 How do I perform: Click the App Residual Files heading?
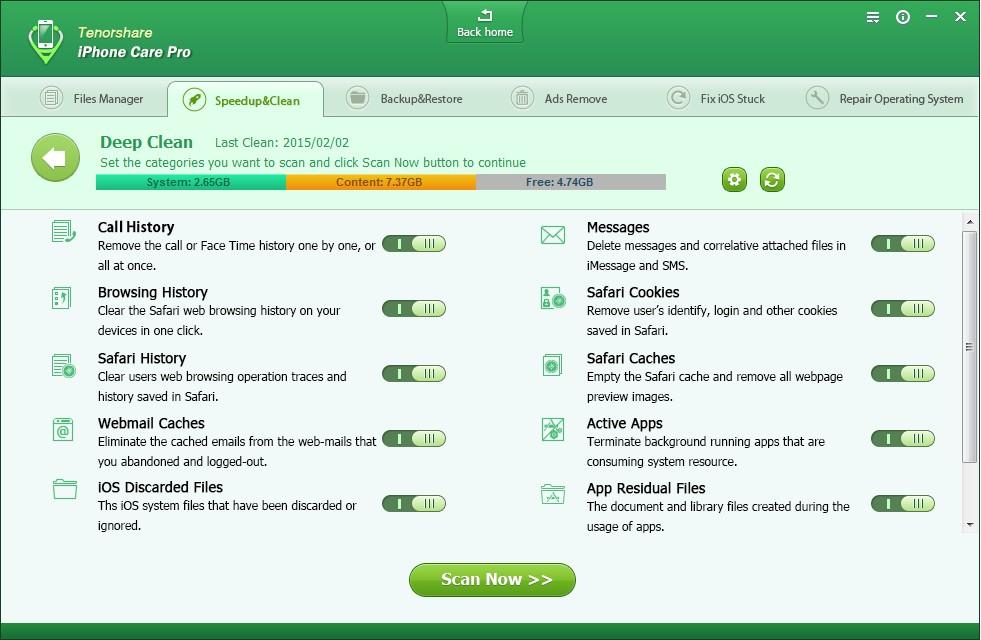tap(646, 488)
